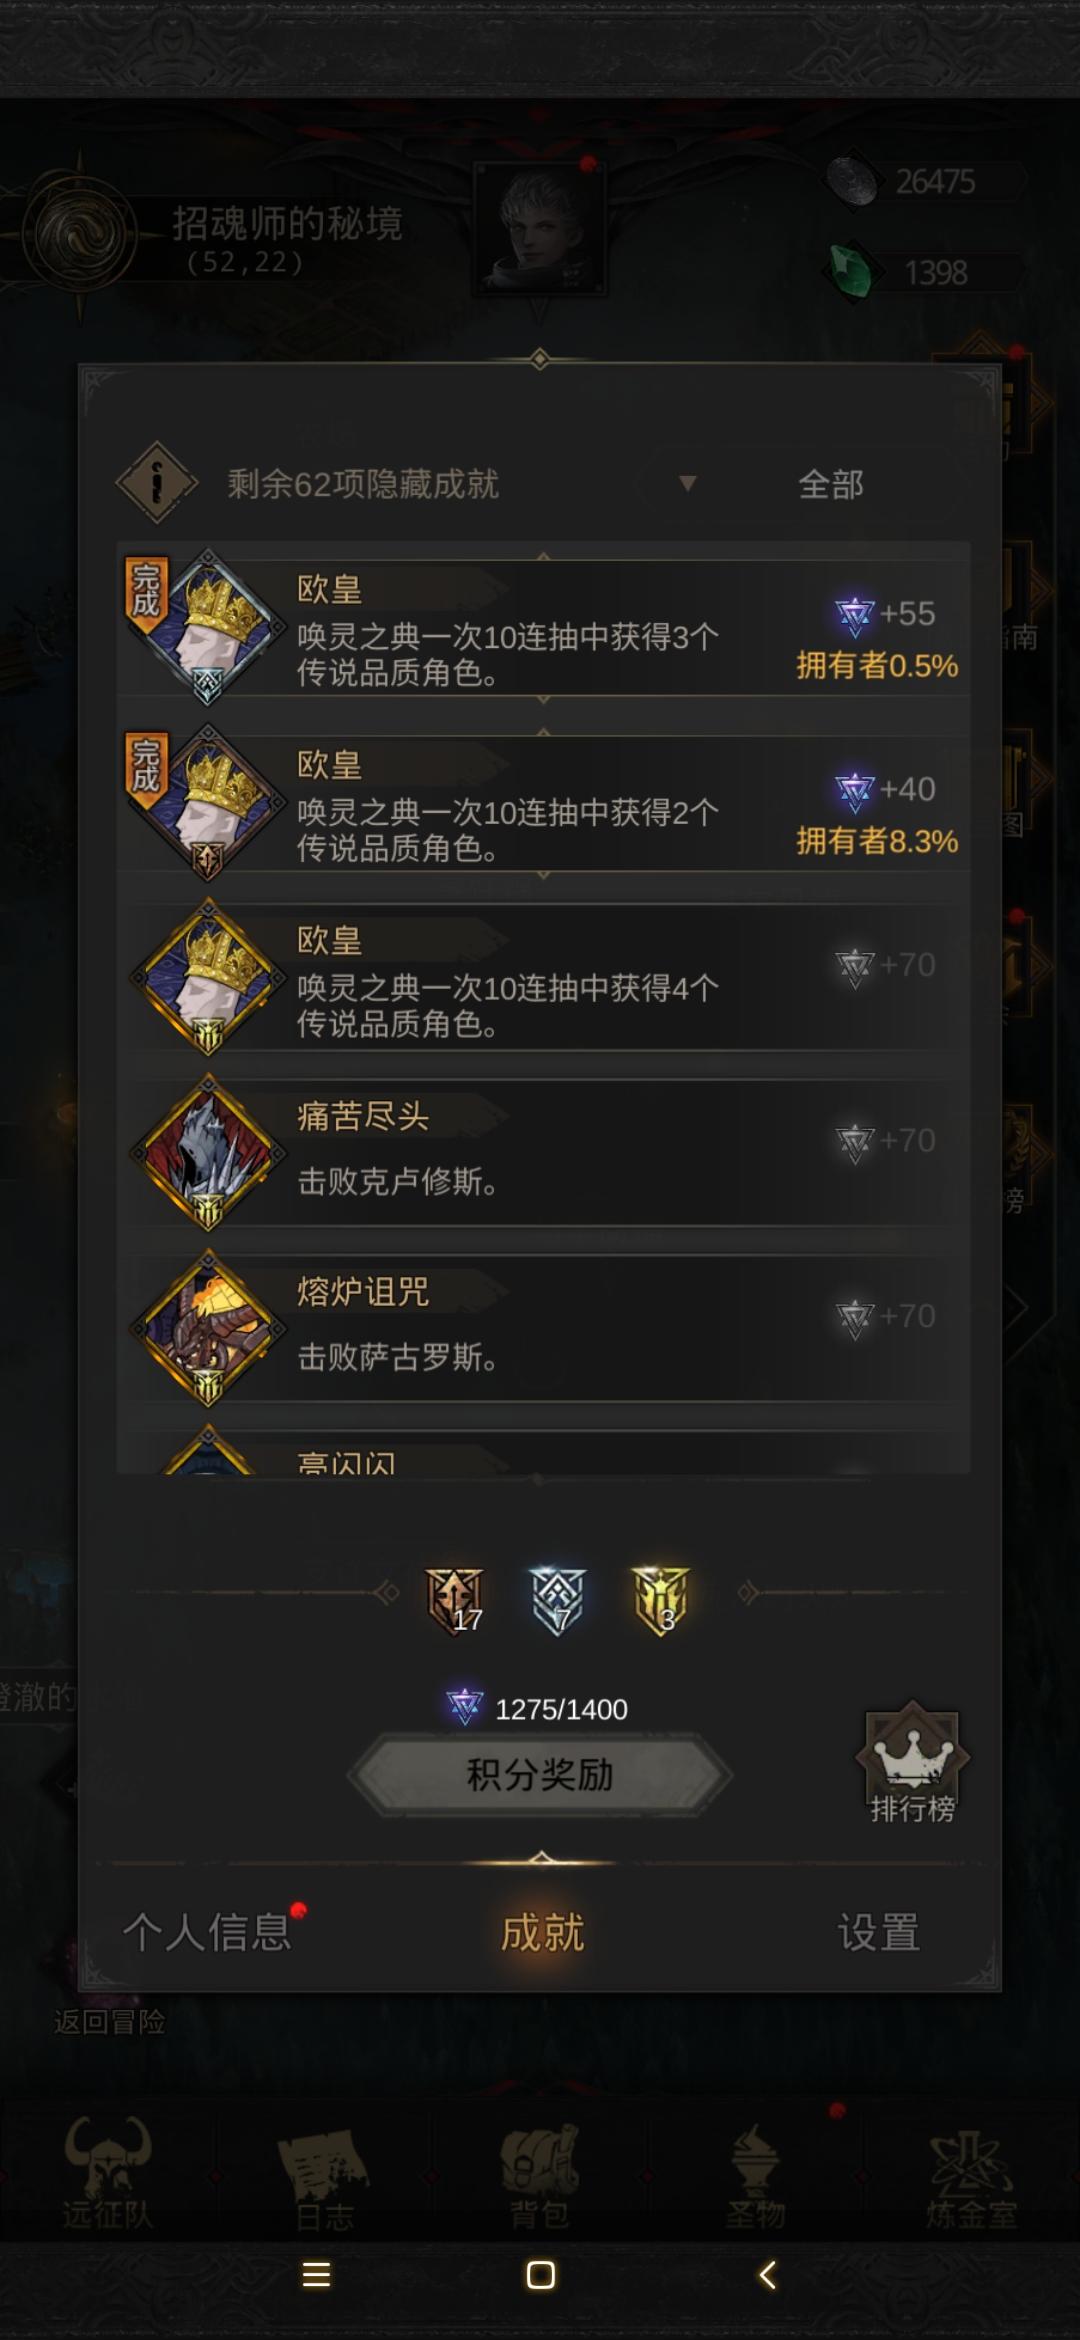Screen dimensions: 1080x2340
Task: Click the dropdown arrow beside 全部
Action: (x=687, y=484)
